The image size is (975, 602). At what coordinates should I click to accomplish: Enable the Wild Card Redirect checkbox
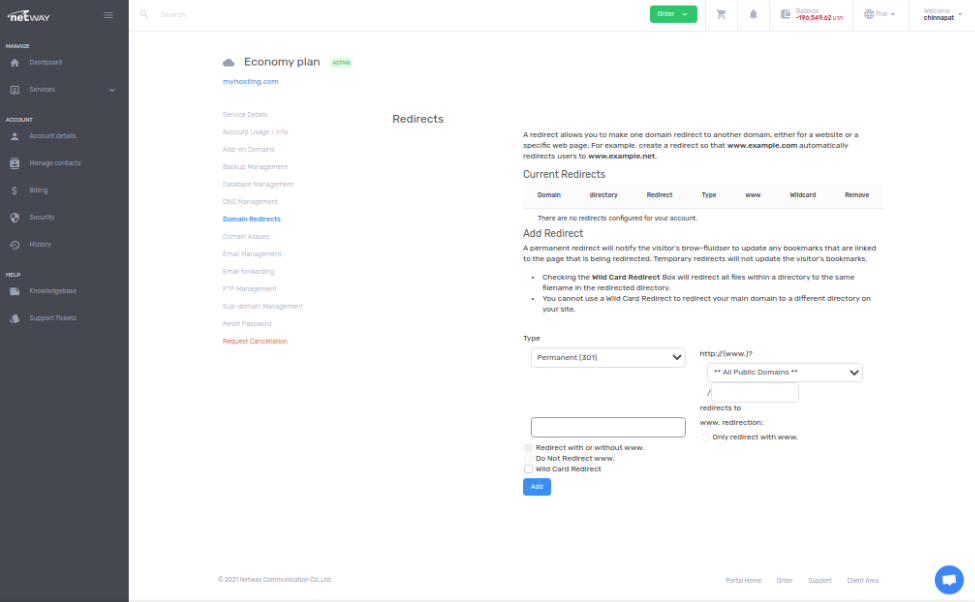click(528, 469)
